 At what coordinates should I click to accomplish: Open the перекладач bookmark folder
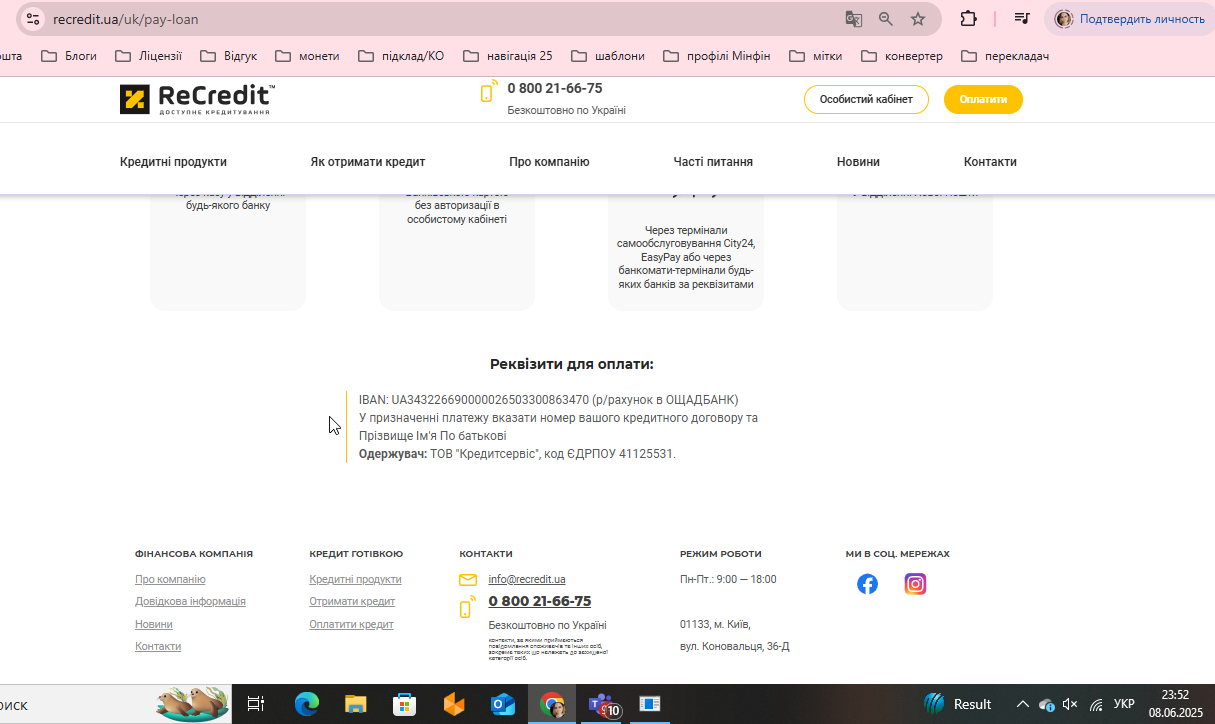pos(1005,56)
